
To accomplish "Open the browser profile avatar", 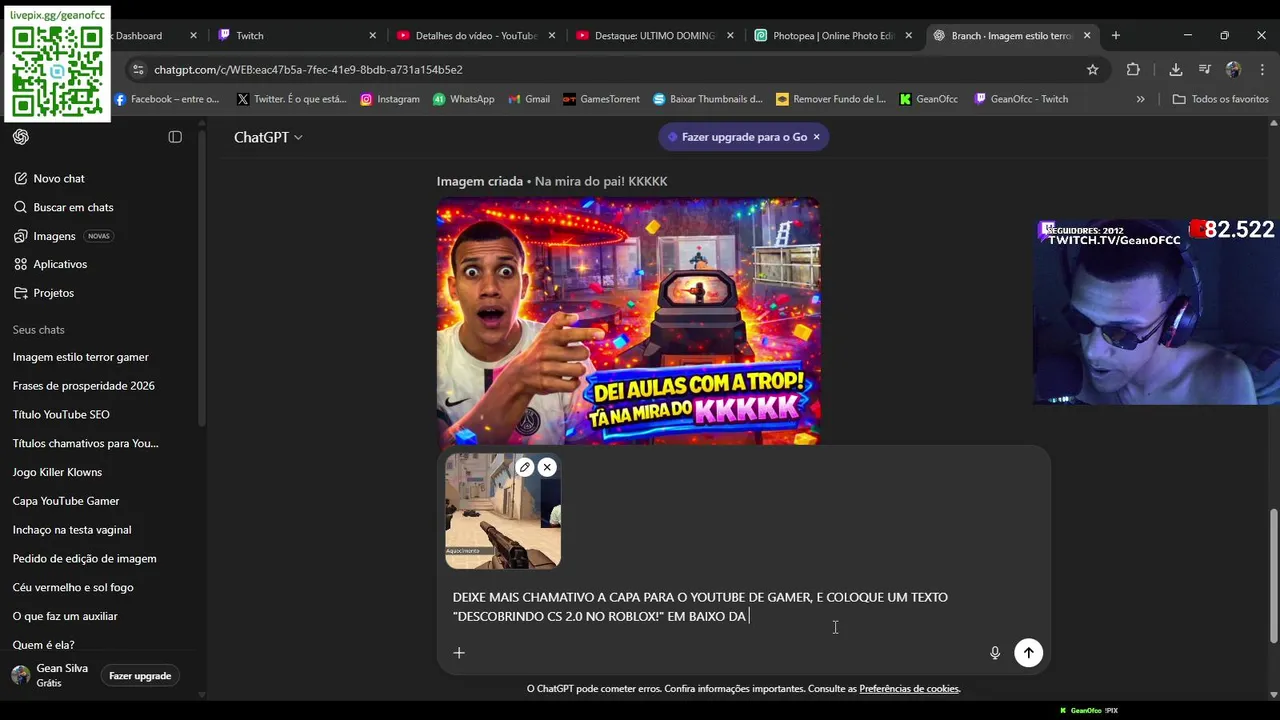I will point(1234,70).
